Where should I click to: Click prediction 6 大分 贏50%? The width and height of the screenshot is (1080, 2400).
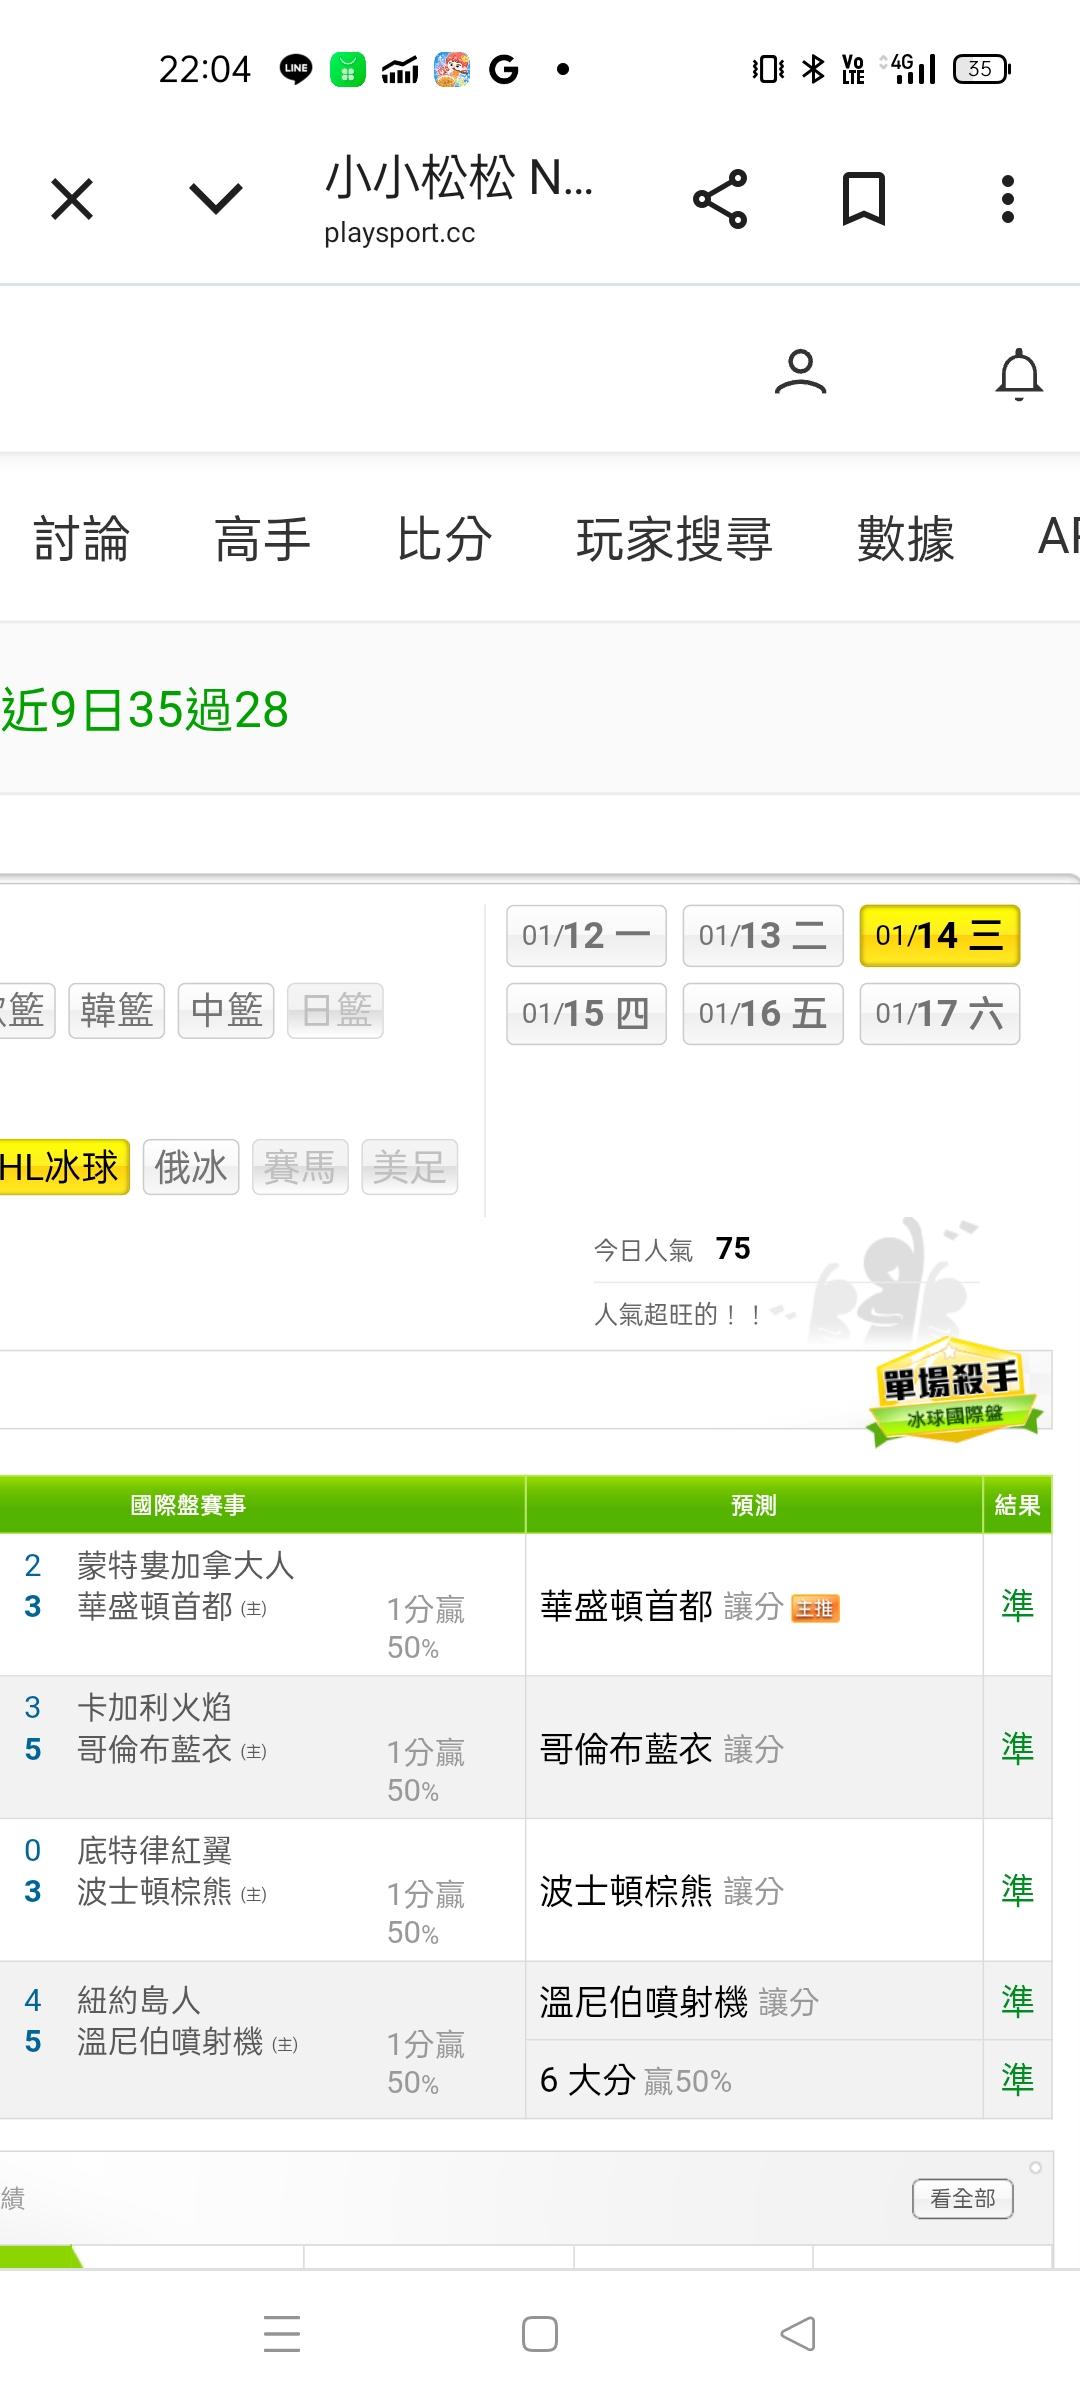point(636,2081)
